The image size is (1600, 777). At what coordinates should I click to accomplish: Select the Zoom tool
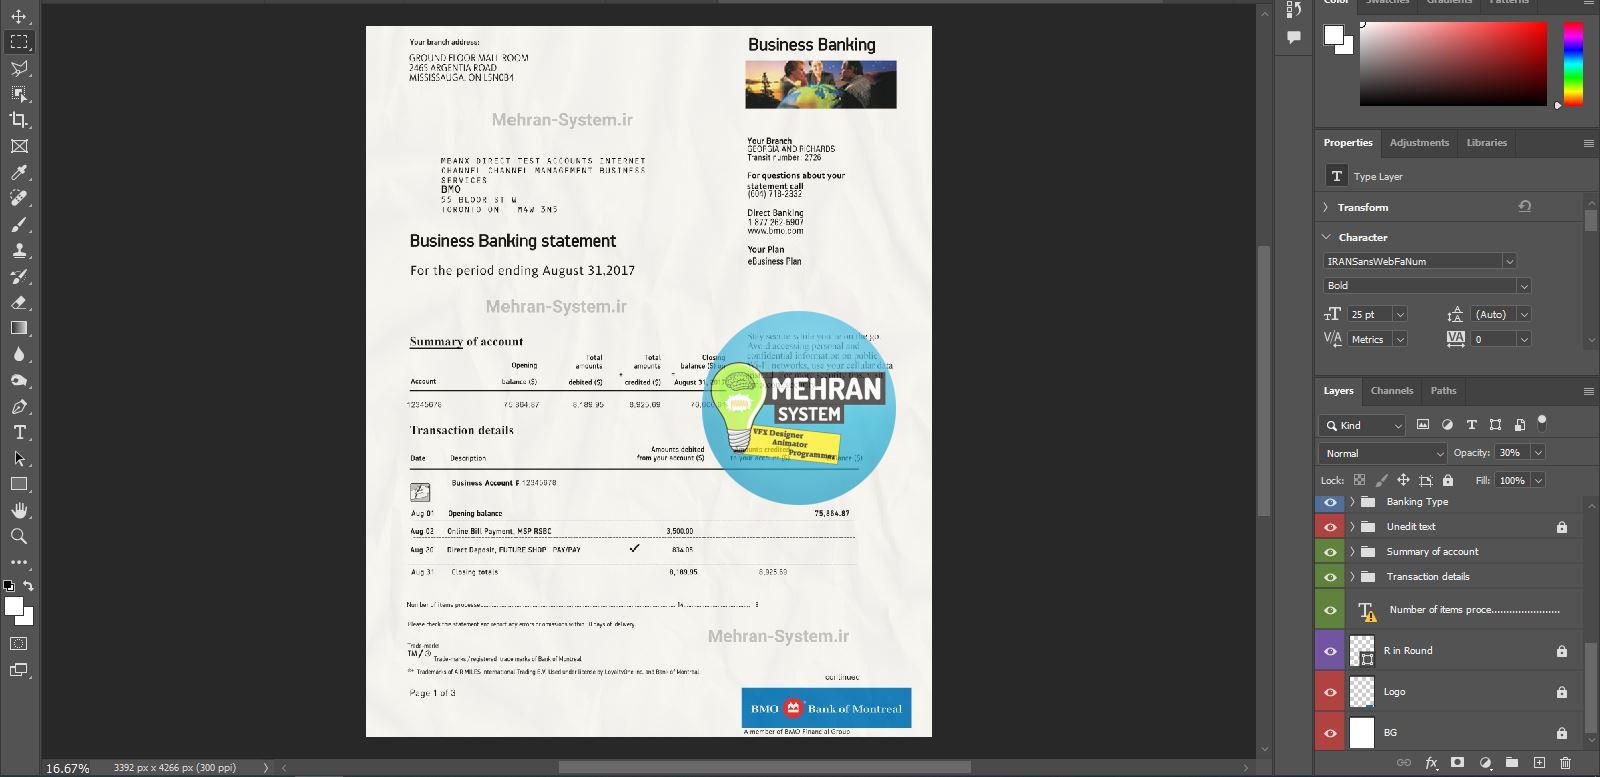[19, 537]
